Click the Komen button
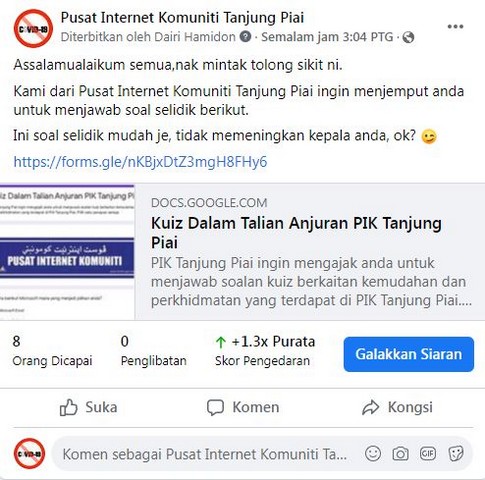The width and height of the screenshot is (485, 480). click(x=243, y=407)
